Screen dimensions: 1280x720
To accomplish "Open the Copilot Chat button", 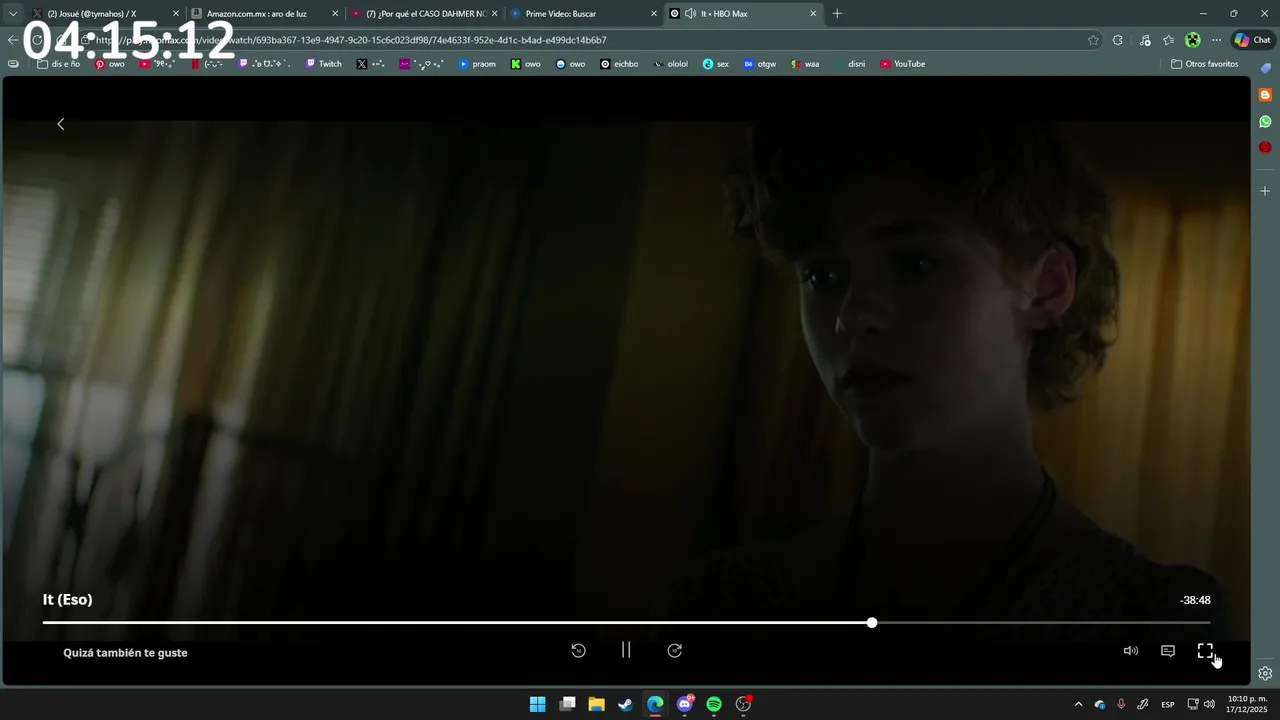I will (1254, 40).
